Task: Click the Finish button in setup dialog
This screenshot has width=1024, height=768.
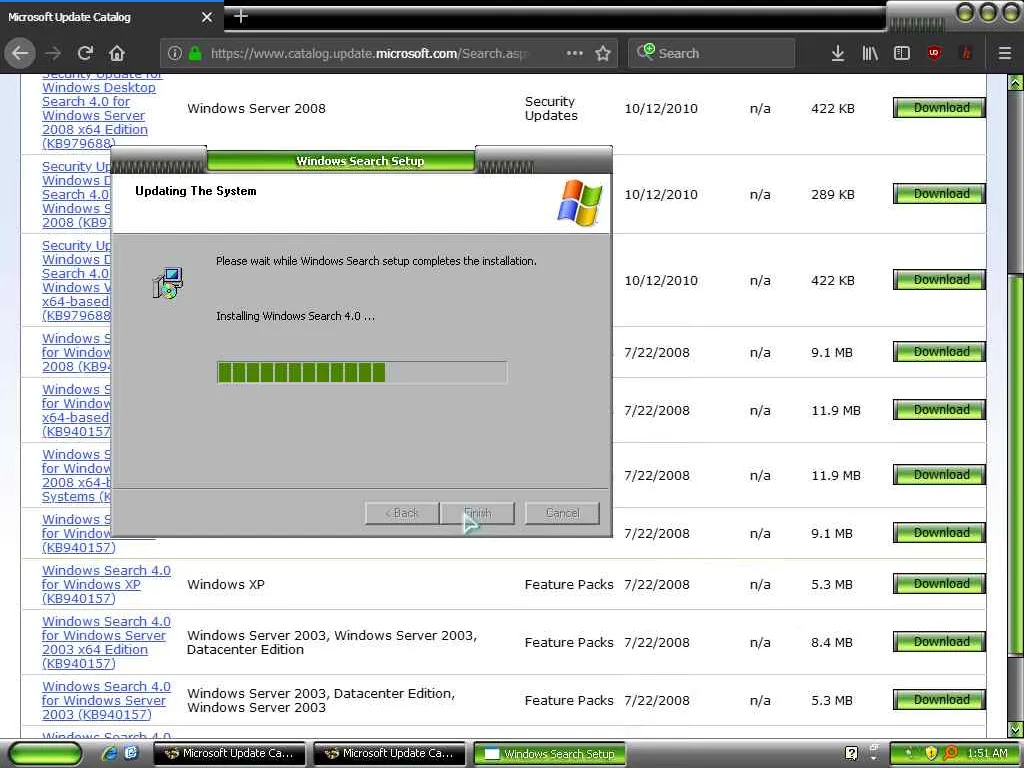Action: 477,513
